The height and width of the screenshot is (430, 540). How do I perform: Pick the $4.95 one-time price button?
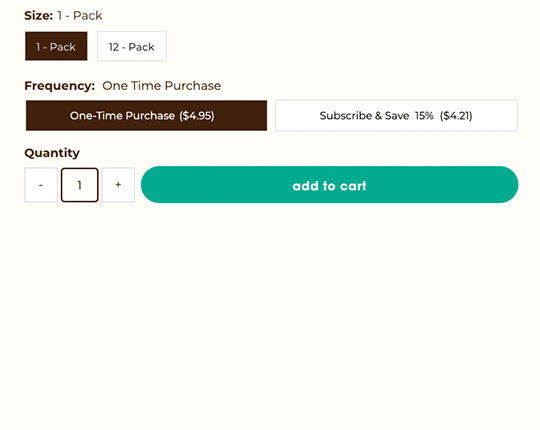[146, 116]
